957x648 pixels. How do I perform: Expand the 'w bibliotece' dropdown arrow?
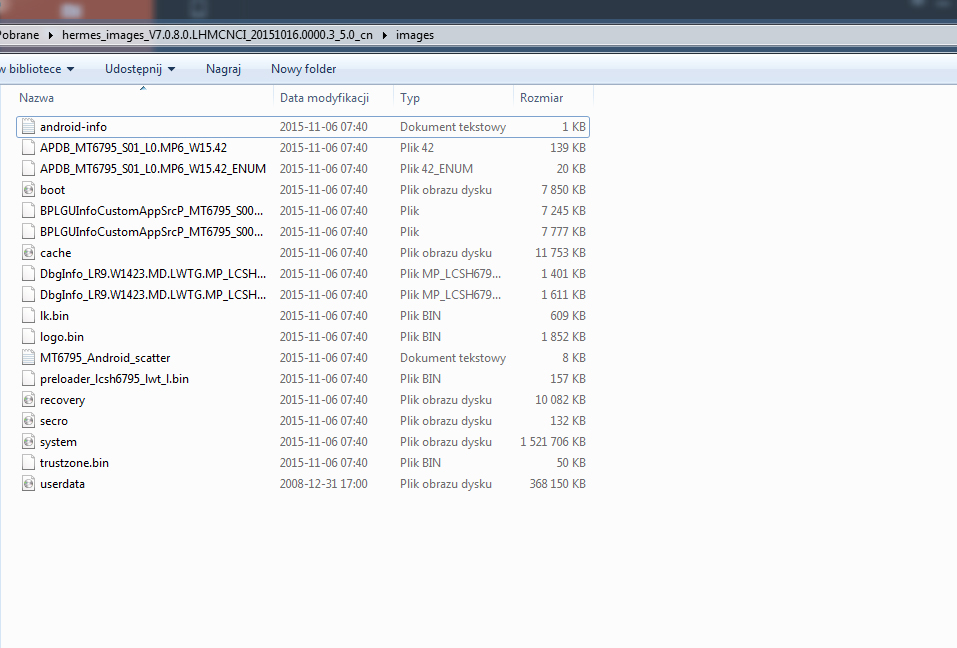(x=70, y=69)
